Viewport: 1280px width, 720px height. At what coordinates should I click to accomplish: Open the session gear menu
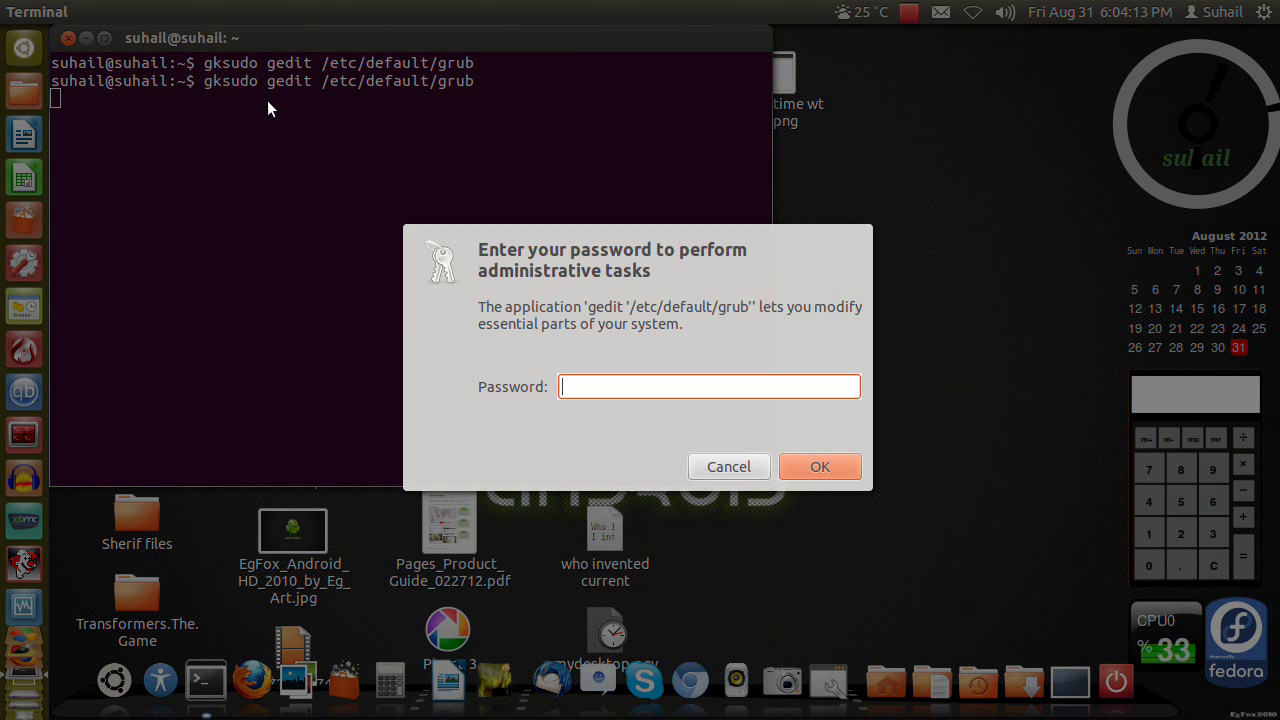click(1266, 12)
